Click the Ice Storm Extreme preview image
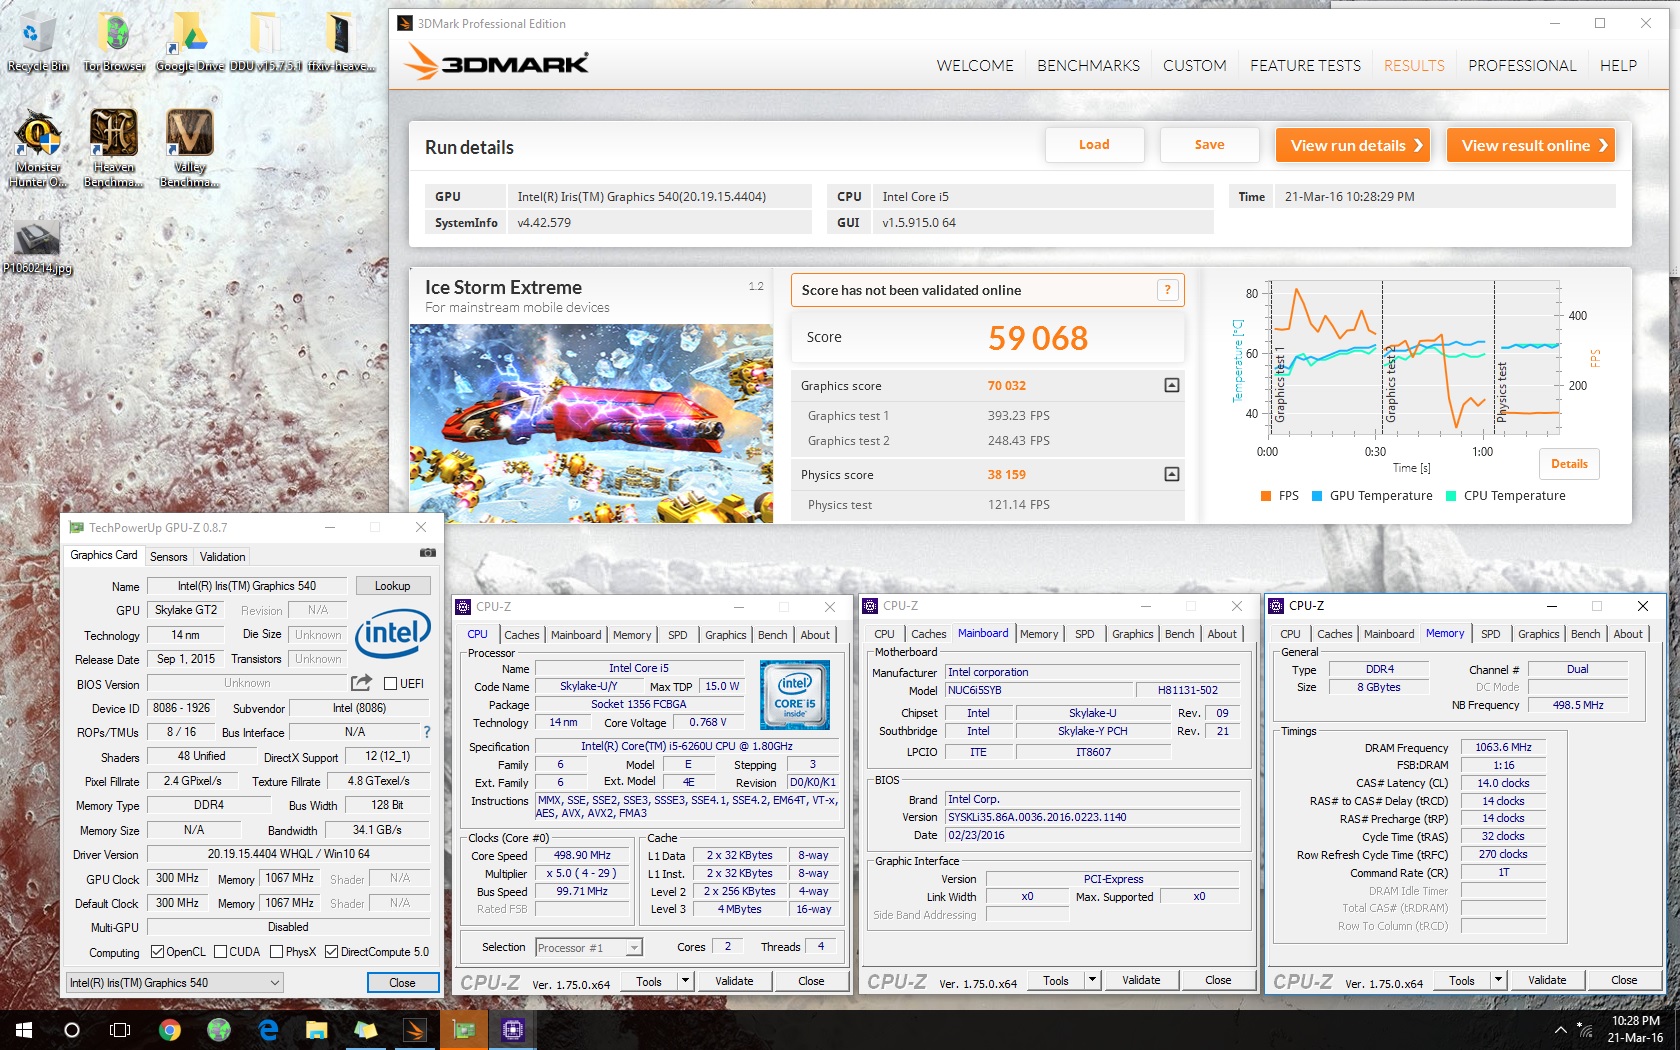This screenshot has width=1680, height=1050. (x=591, y=423)
